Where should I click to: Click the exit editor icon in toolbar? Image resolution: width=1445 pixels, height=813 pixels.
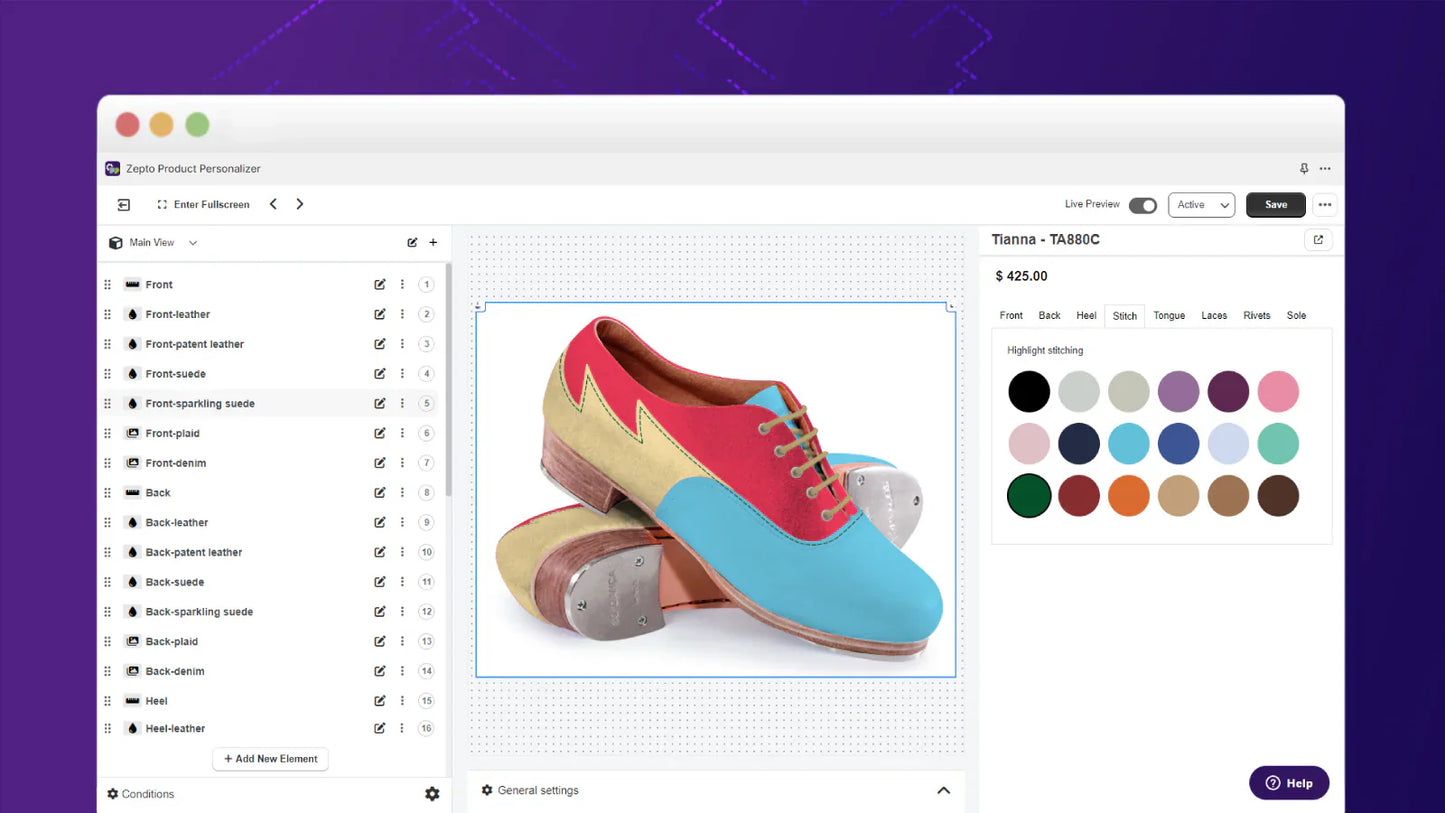tap(124, 205)
